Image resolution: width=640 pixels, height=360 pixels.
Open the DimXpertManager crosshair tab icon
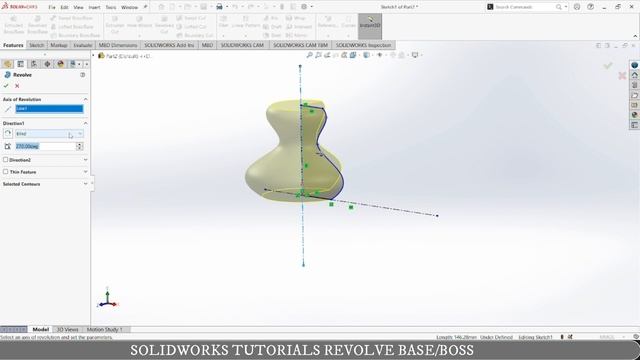click(x=47, y=64)
